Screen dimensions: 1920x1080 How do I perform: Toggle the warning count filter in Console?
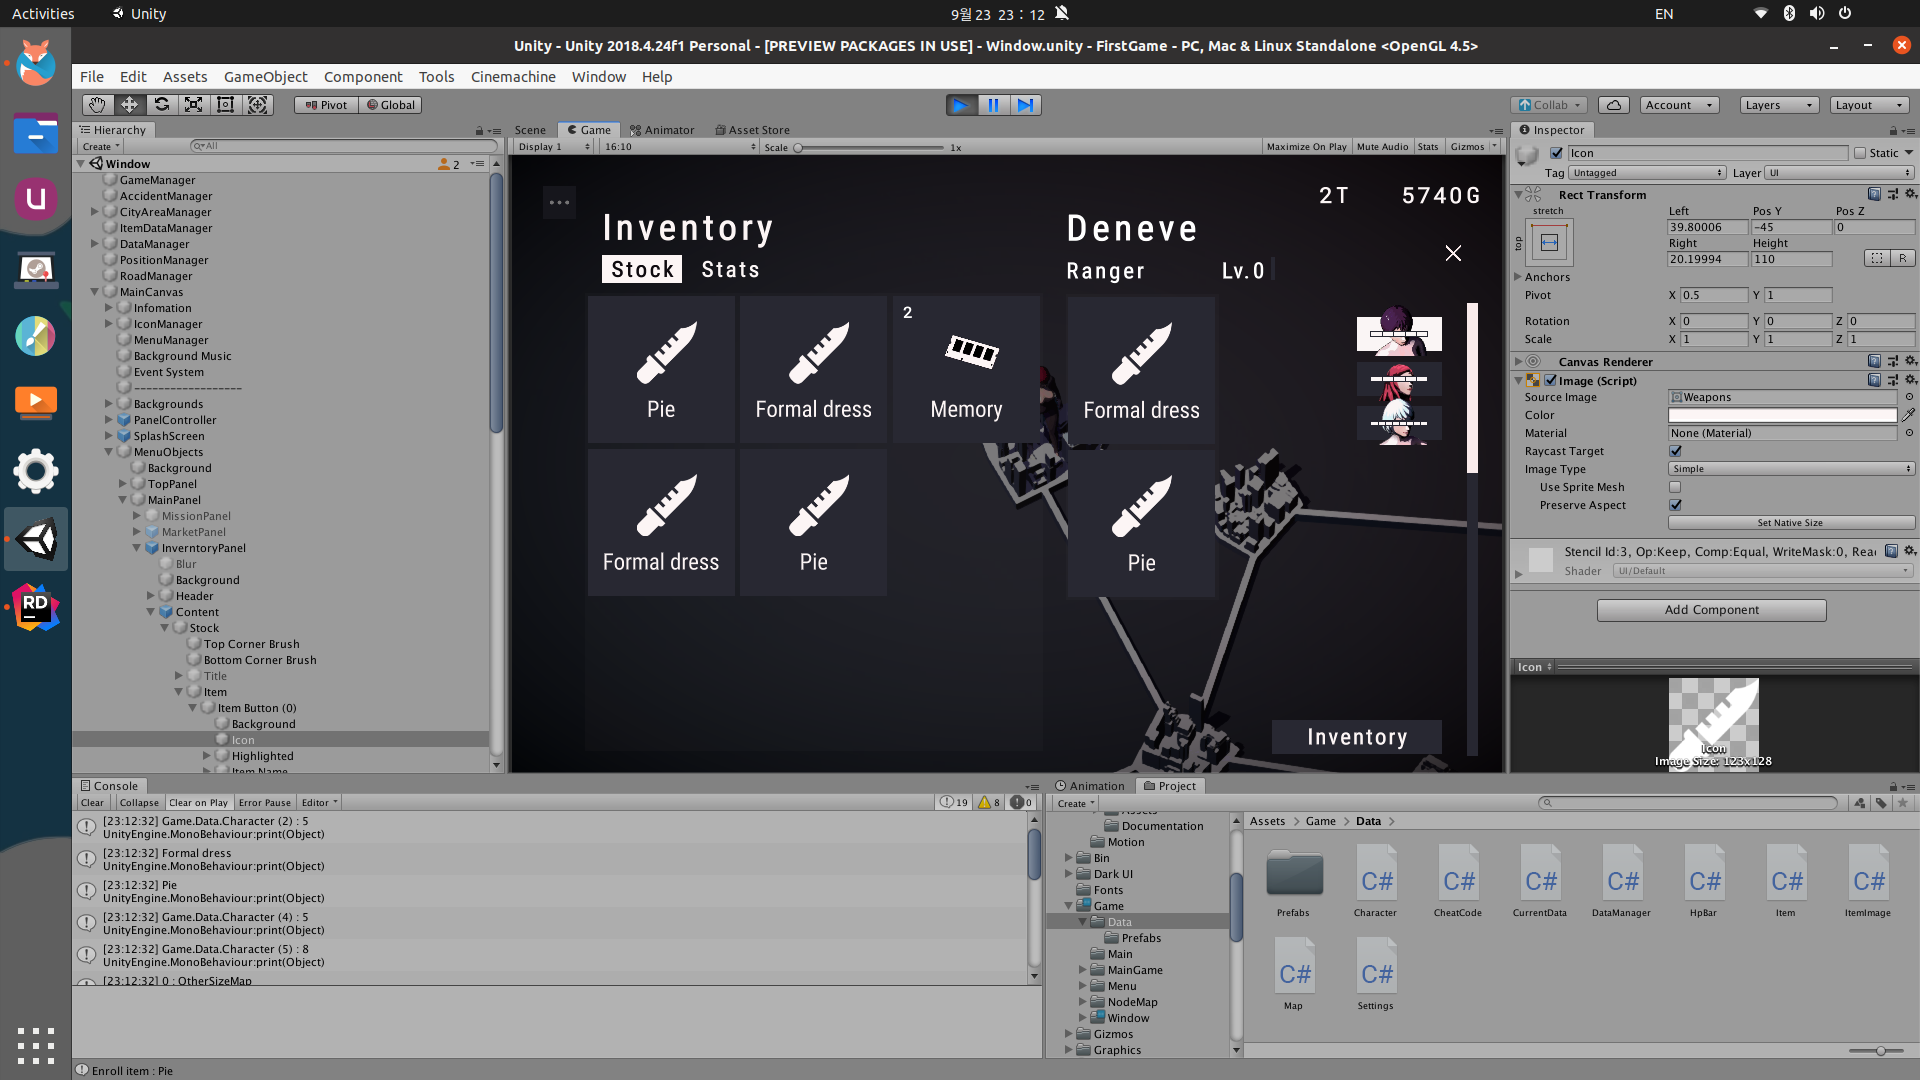pos(989,802)
